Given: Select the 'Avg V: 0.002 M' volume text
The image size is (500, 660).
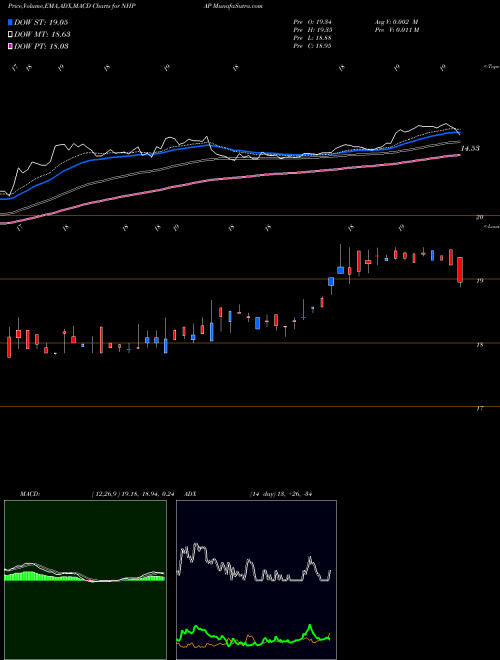Looking at the screenshot, I should pos(395,22).
